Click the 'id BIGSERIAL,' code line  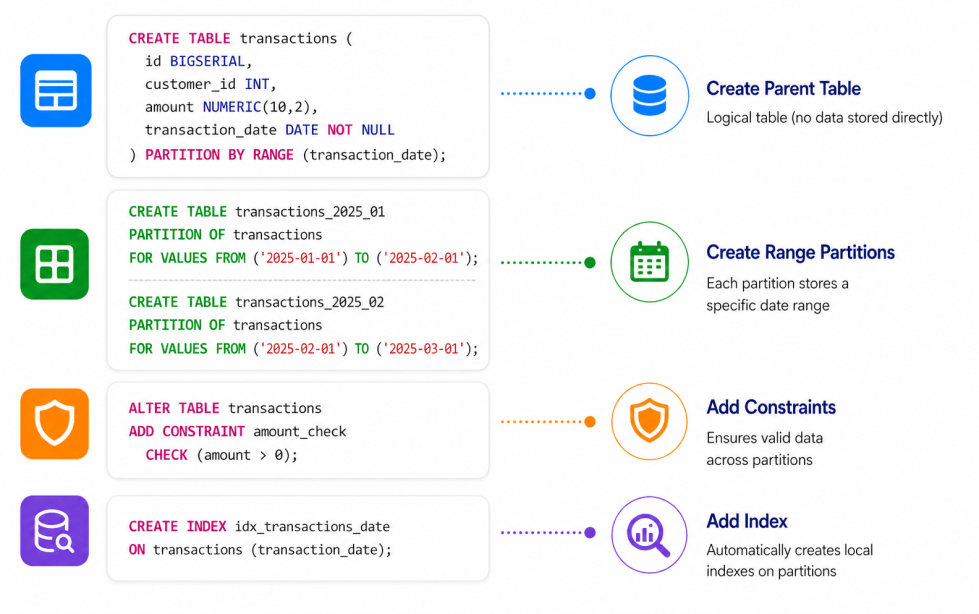pyautogui.click(x=199, y=61)
